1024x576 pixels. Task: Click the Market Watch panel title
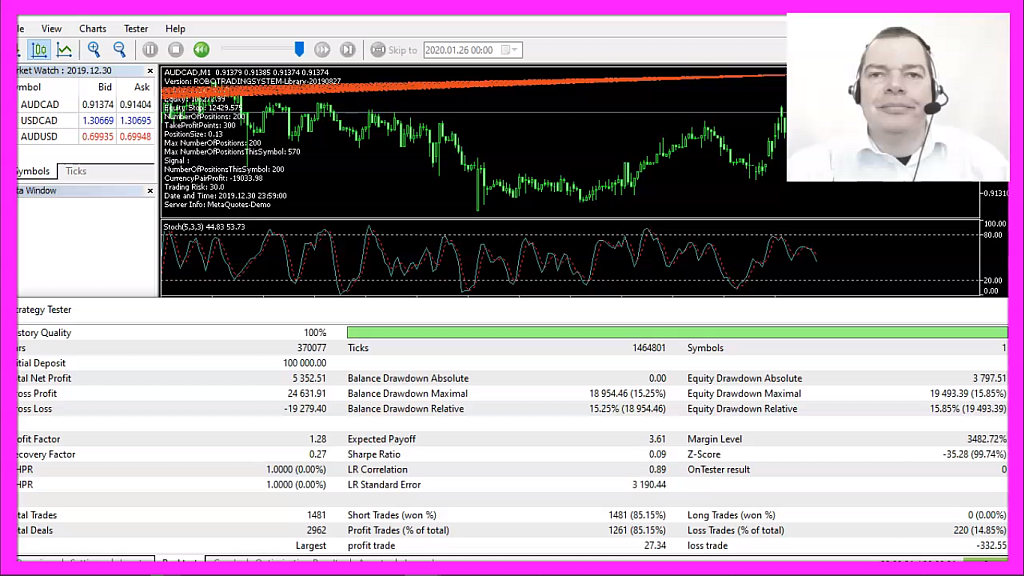click(64, 71)
